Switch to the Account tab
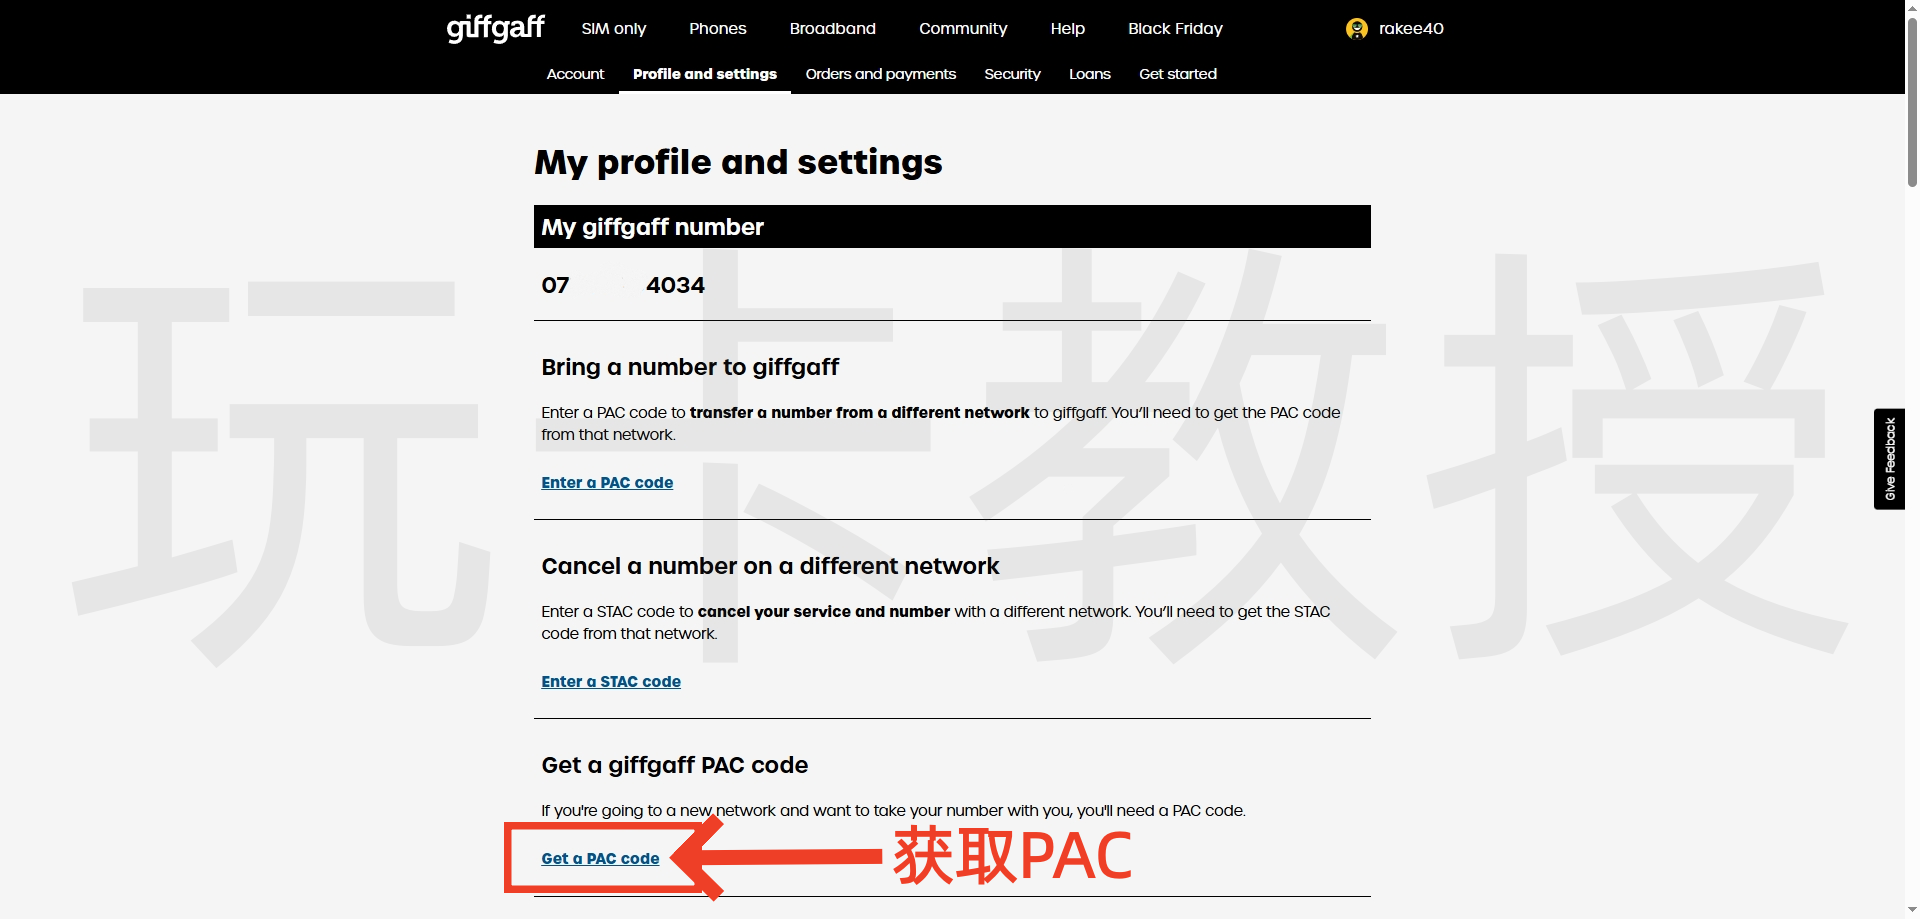The width and height of the screenshot is (1920, 919). (x=575, y=73)
